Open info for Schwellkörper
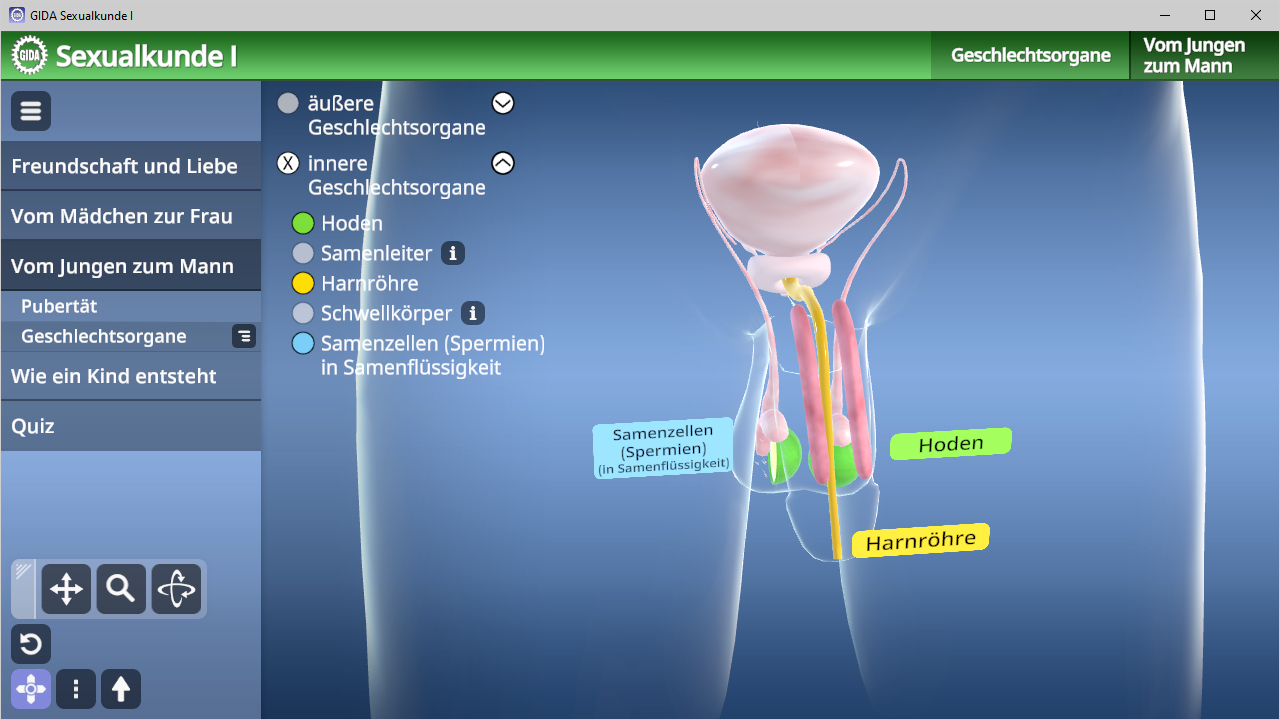 tap(473, 313)
